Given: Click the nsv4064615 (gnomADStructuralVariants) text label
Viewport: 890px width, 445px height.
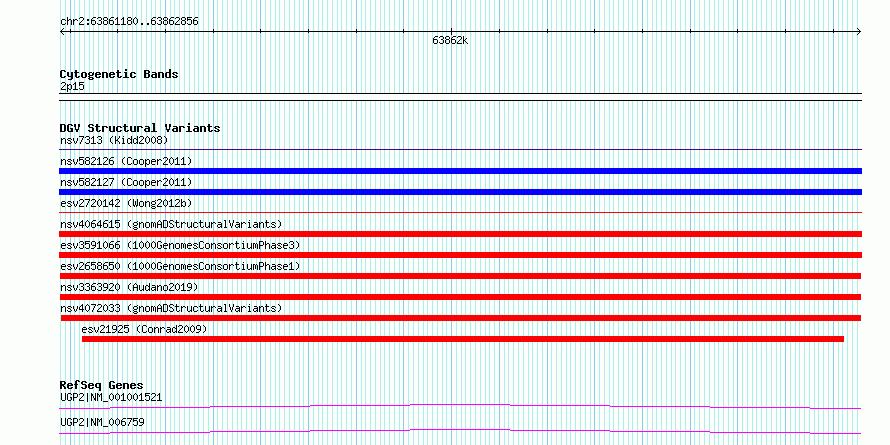Looking at the screenshot, I should coord(171,224).
